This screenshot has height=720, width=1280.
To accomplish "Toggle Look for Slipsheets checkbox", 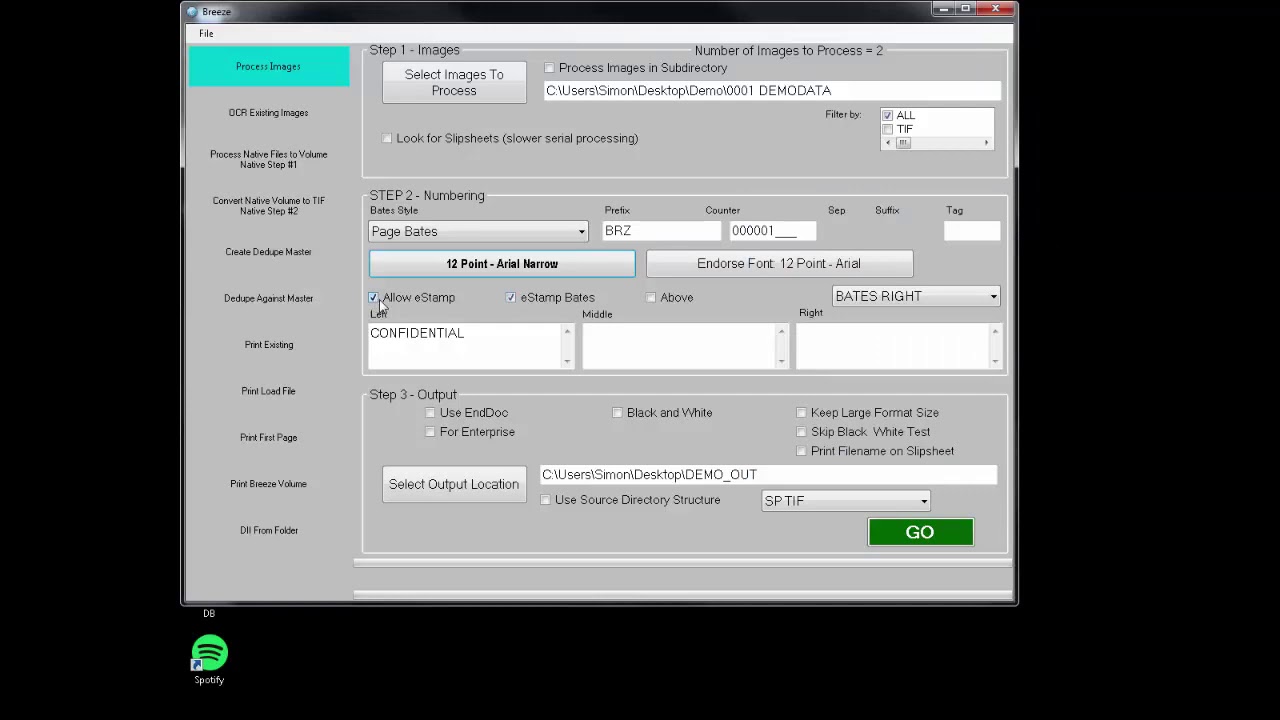I will [387, 138].
